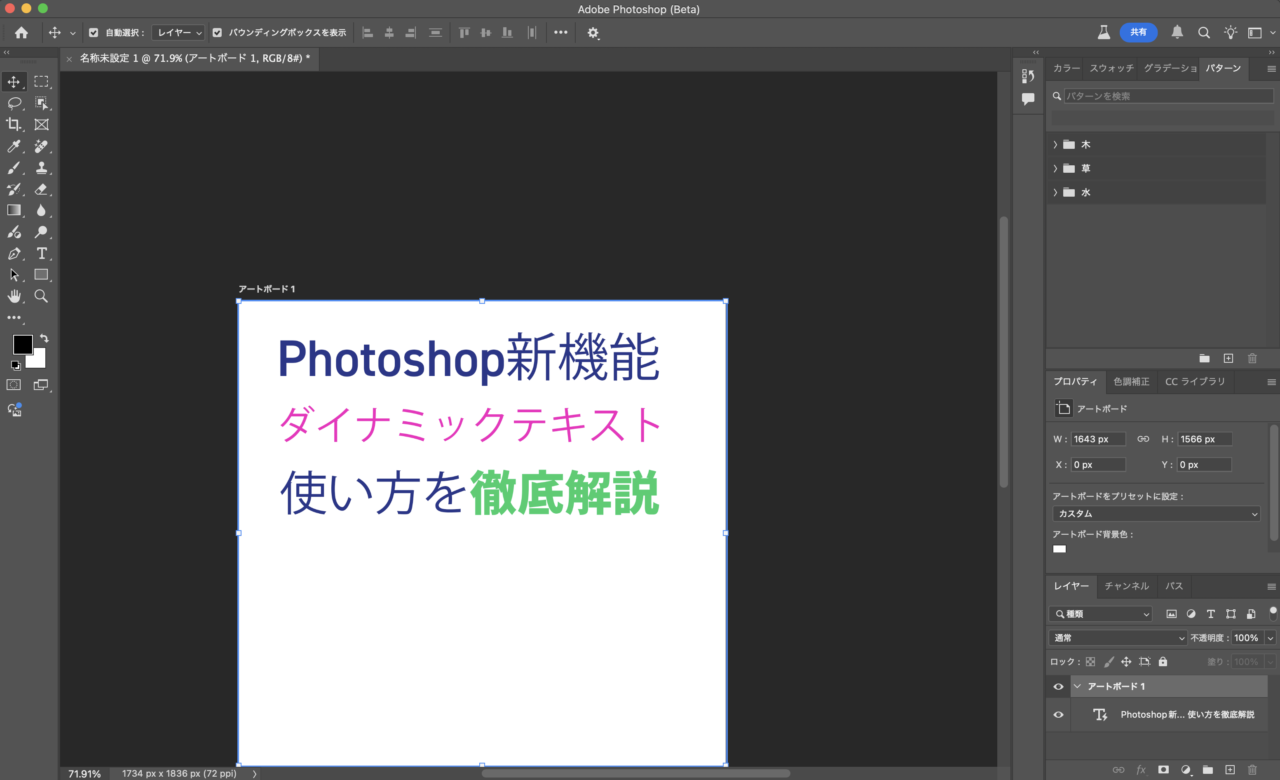This screenshot has width=1280, height=780.
Task: Select the Hand tool
Action: pyautogui.click(x=14, y=297)
